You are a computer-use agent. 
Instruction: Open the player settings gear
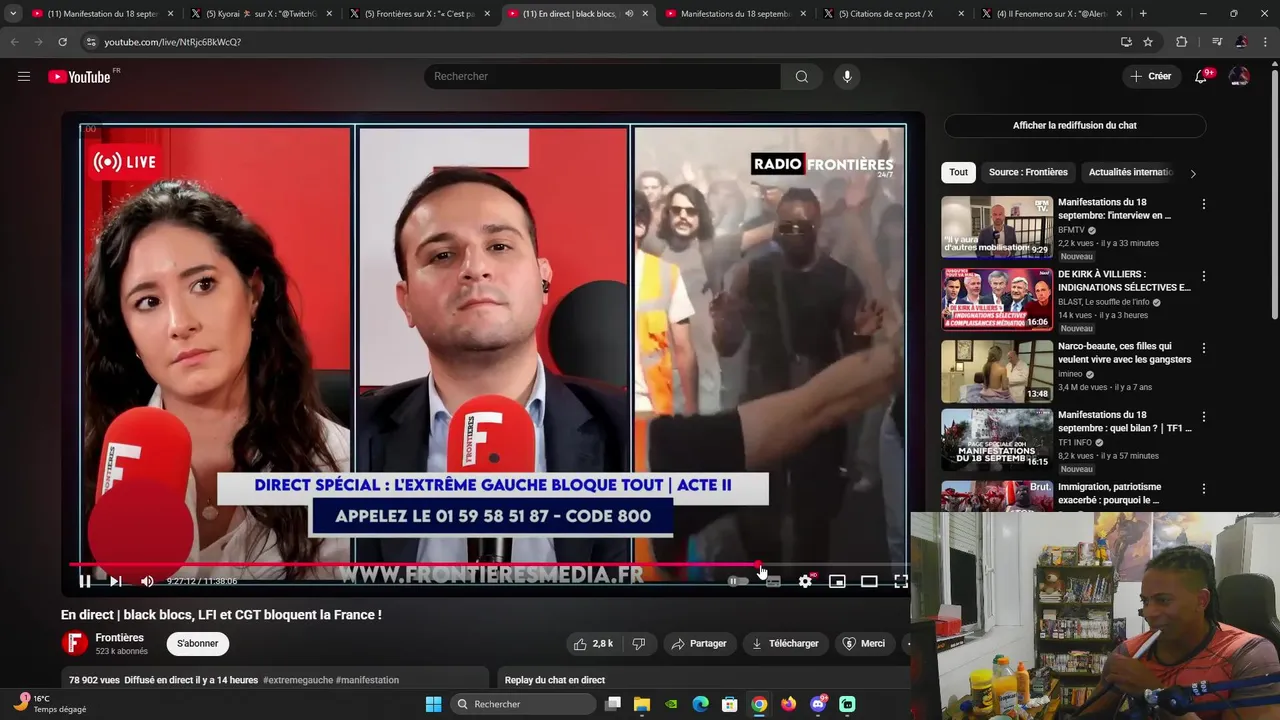coord(805,581)
